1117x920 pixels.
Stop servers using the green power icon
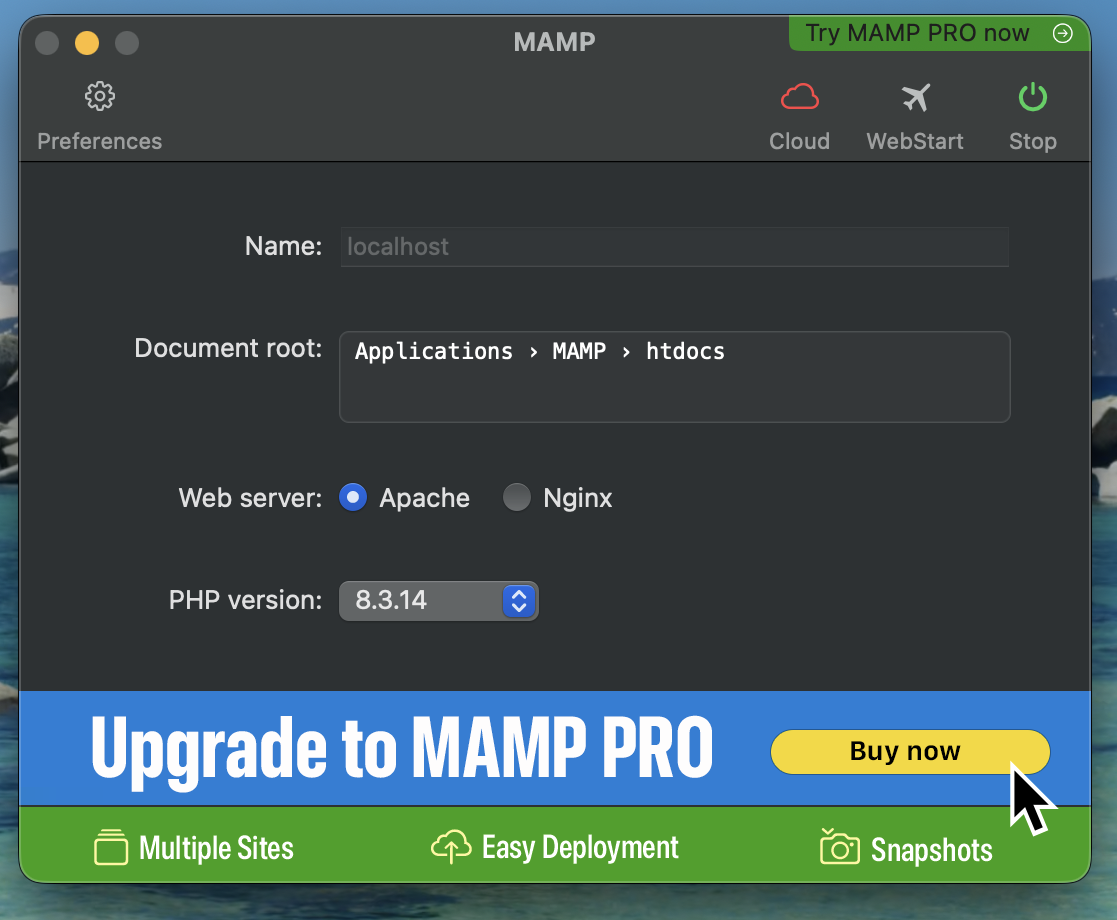pos(1032,97)
